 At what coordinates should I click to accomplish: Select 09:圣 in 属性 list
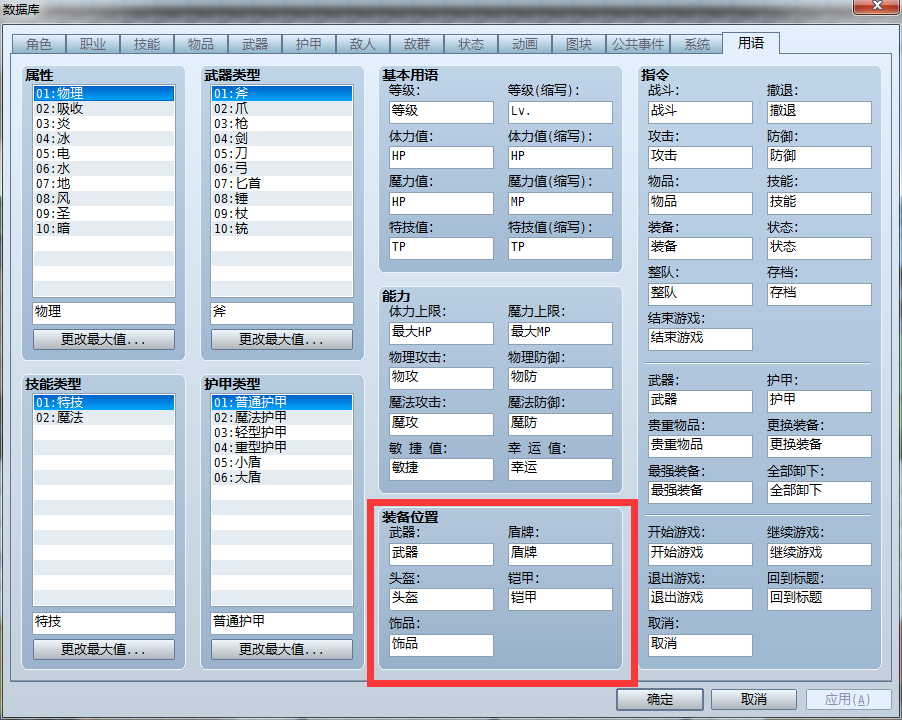104,213
